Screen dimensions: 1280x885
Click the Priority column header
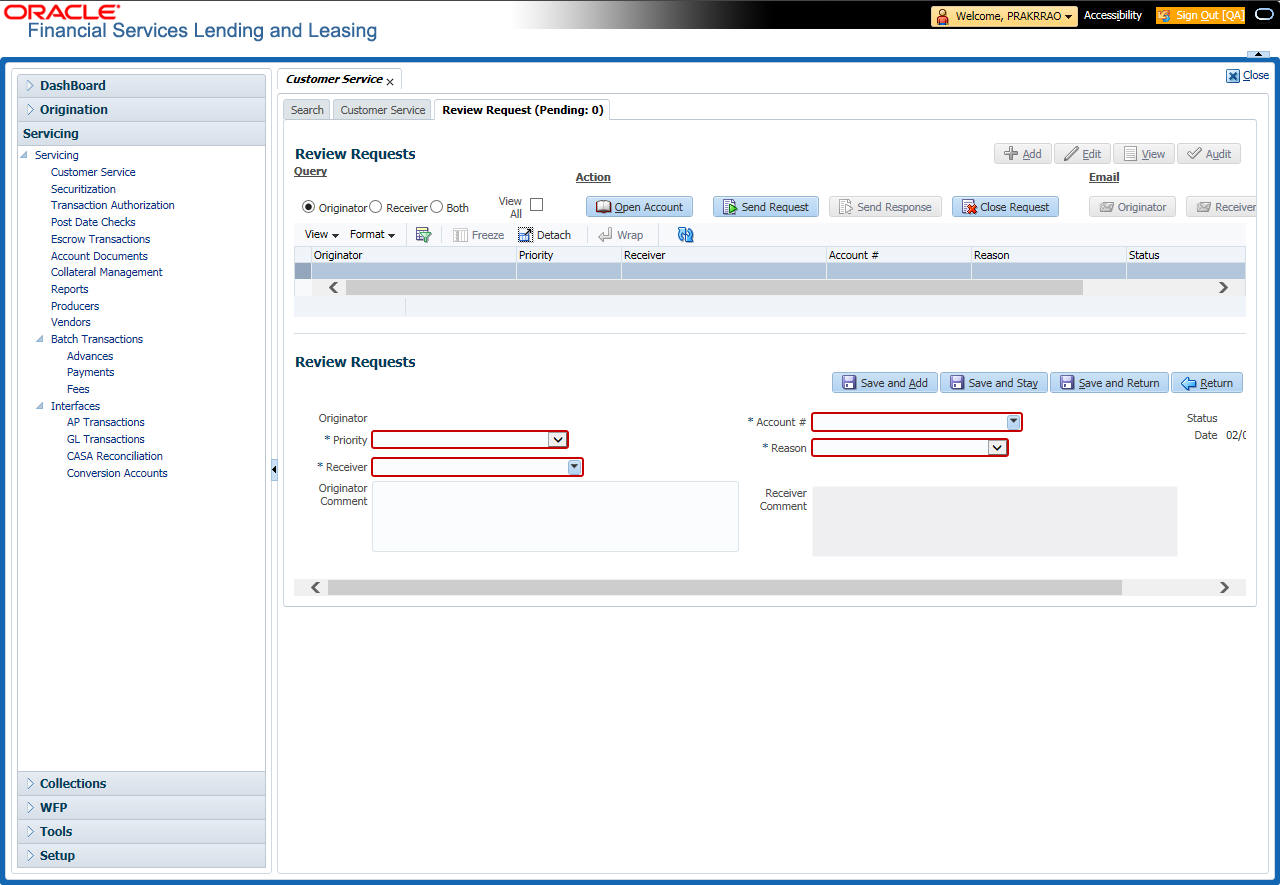(568, 255)
